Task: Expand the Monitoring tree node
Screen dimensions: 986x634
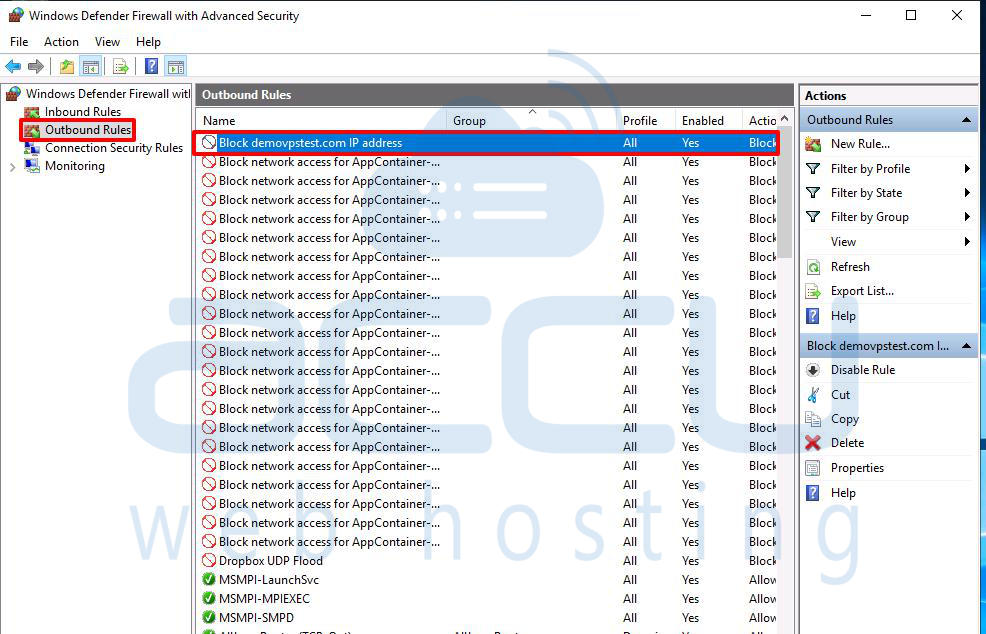Action: [12, 166]
